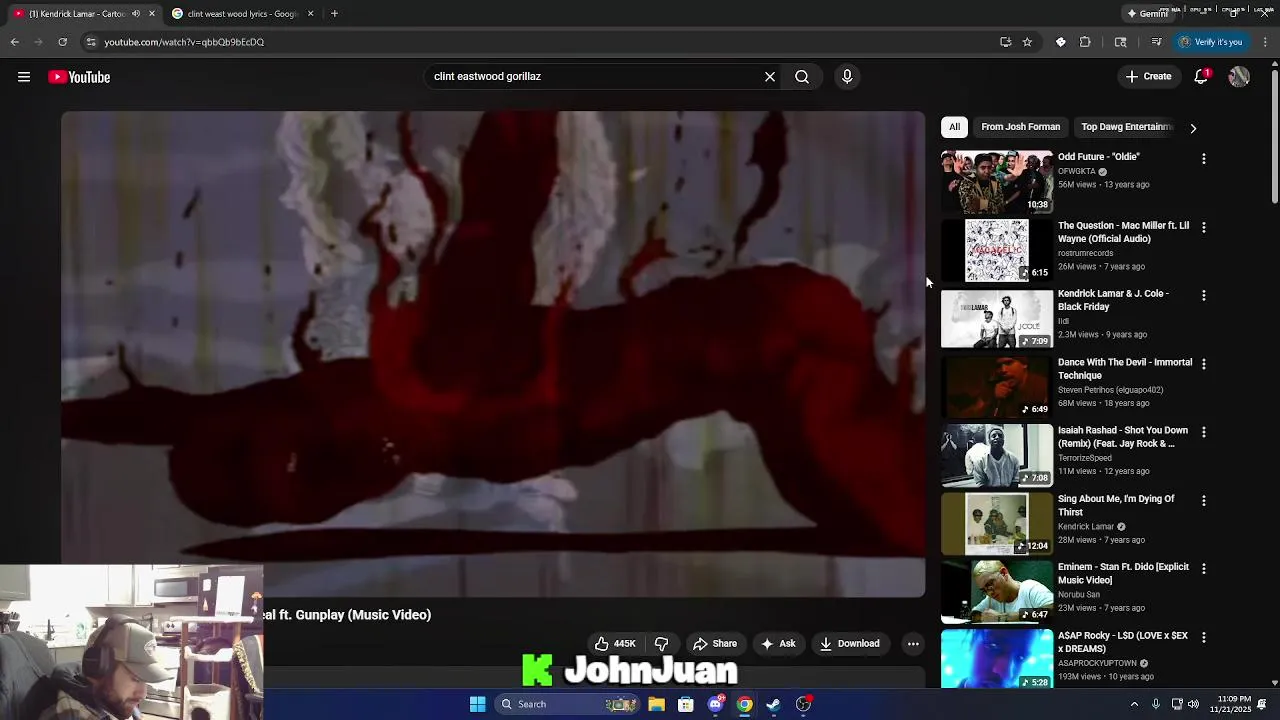Reload the page in Chrome
Viewport: 1280px width, 720px height.
pos(62,42)
